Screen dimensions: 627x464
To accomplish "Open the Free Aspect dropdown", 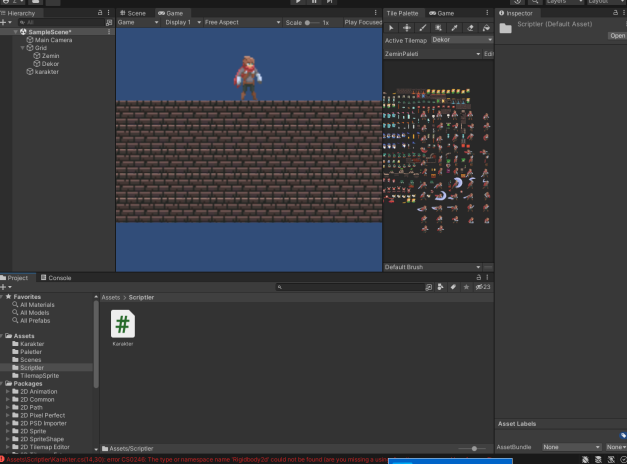I will pos(242,22).
